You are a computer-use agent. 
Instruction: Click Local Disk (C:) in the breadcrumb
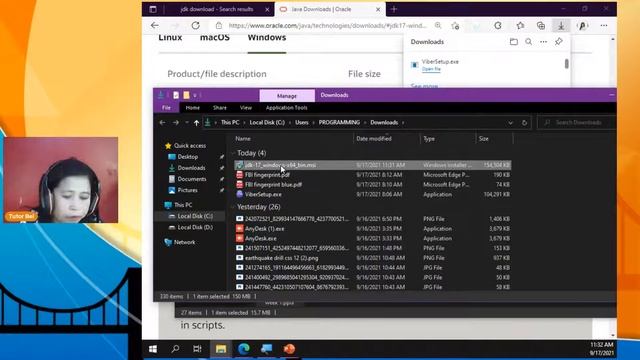267,122
